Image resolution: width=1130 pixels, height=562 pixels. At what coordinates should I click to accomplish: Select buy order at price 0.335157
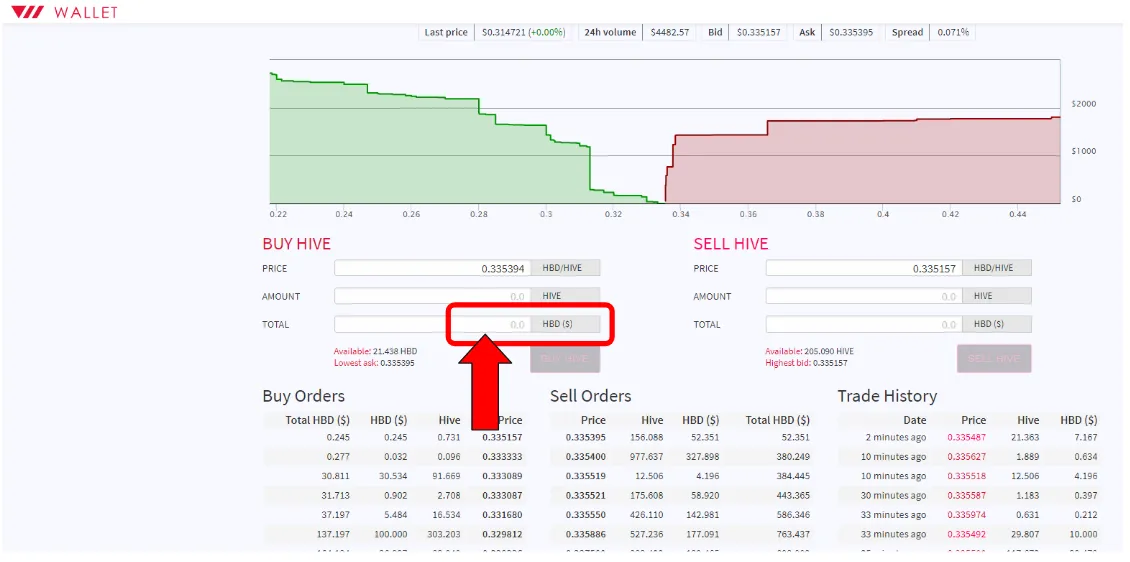394,437
